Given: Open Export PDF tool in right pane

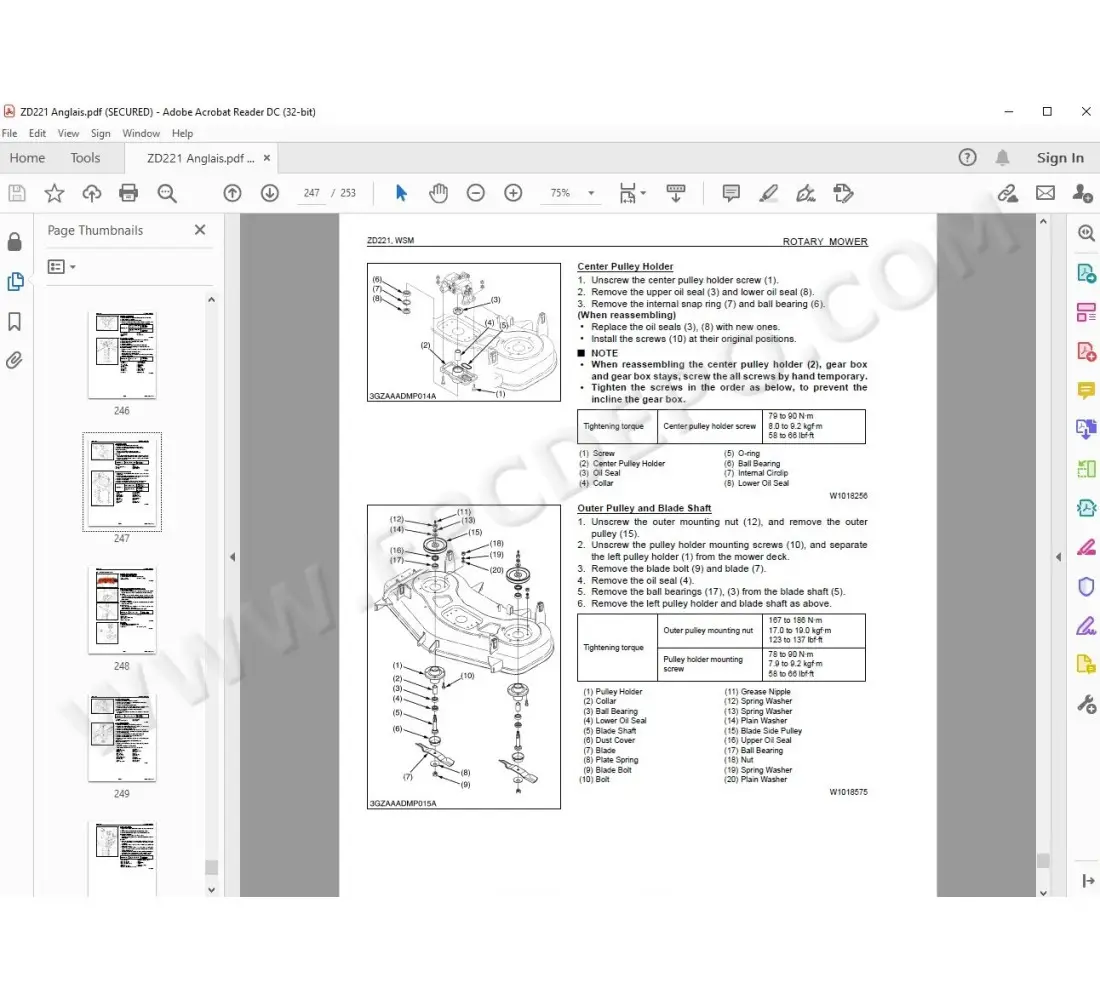Looking at the screenshot, I should click(x=1086, y=273).
